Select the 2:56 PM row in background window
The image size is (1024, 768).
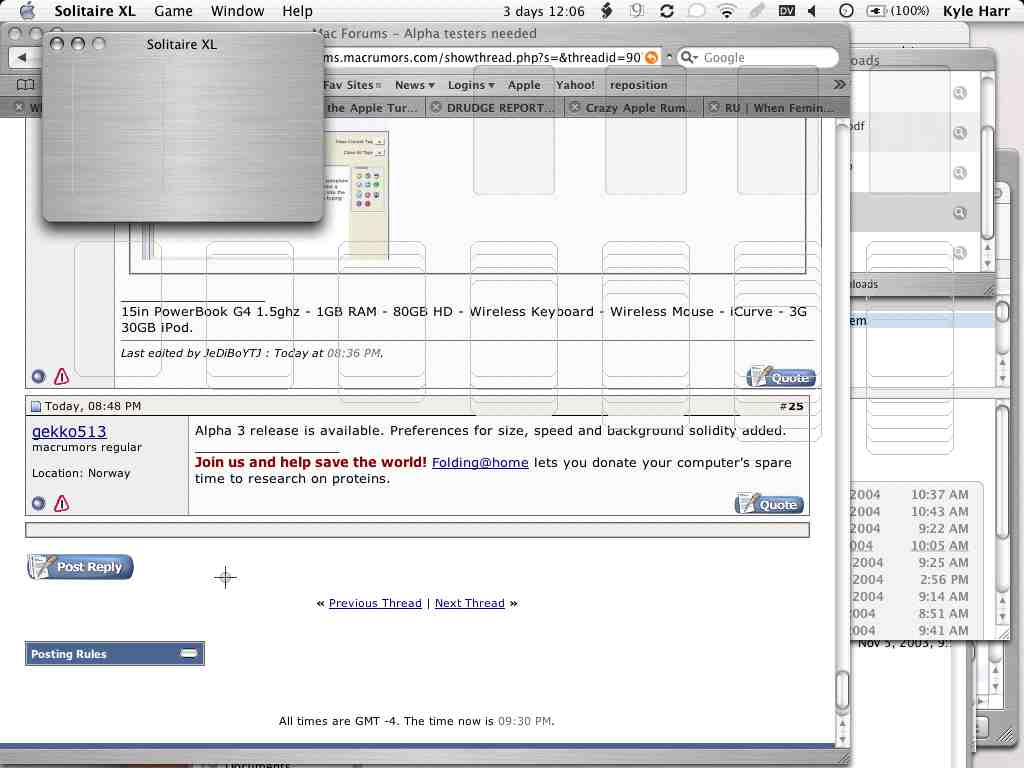[x=909, y=579]
